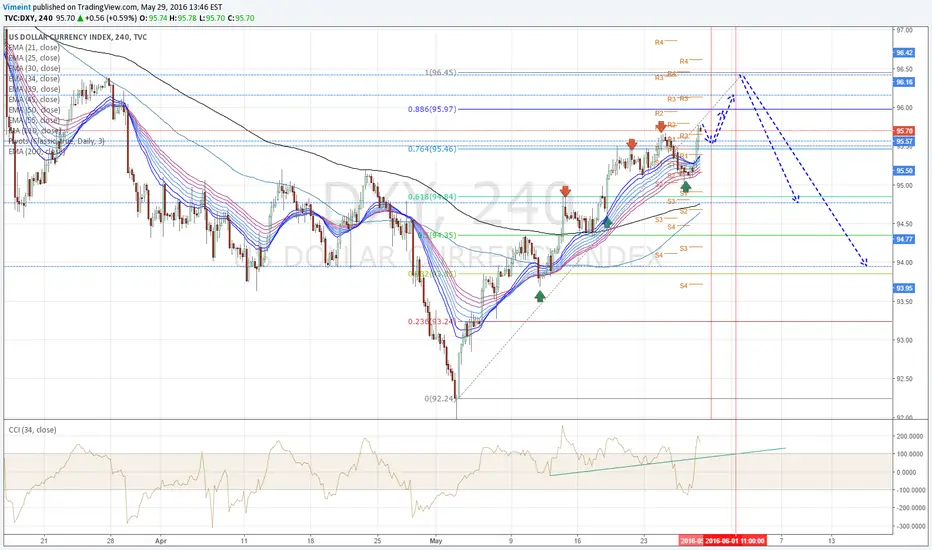The height and width of the screenshot is (550, 932).
Task: Select the EMA (21, close) legend entry
Action: pos(33,48)
